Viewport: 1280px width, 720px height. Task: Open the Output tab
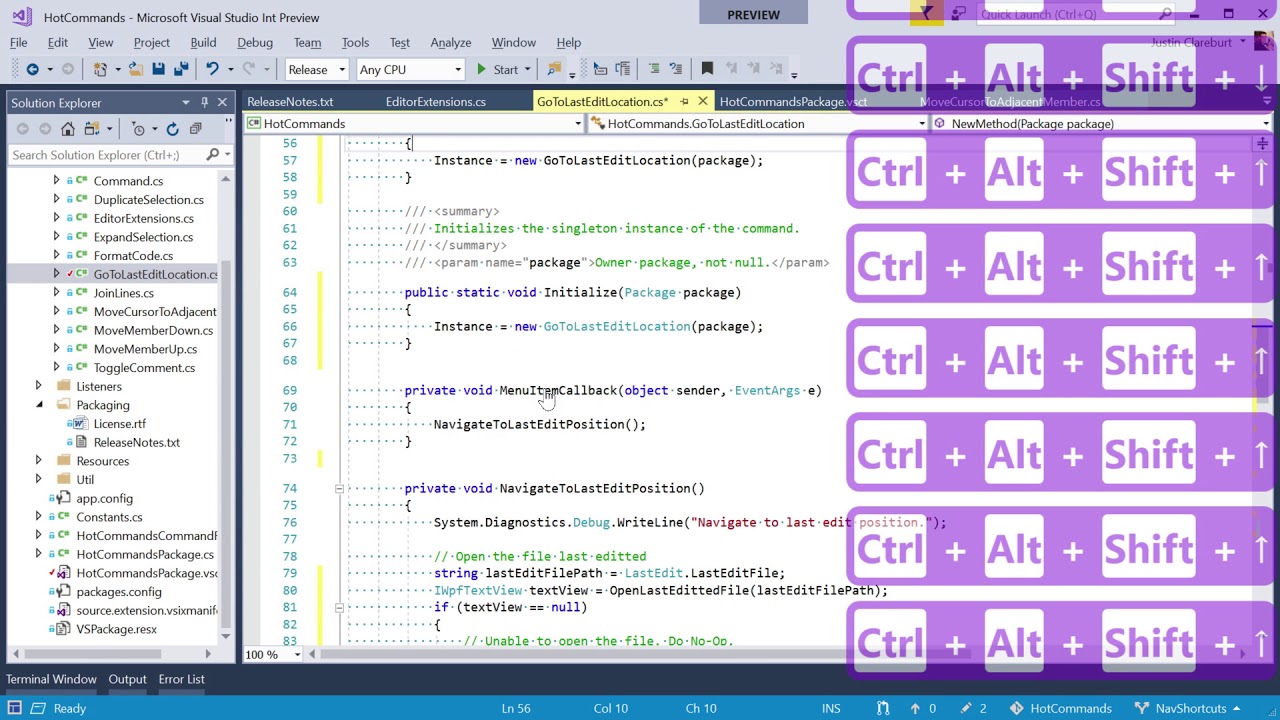tap(127, 679)
